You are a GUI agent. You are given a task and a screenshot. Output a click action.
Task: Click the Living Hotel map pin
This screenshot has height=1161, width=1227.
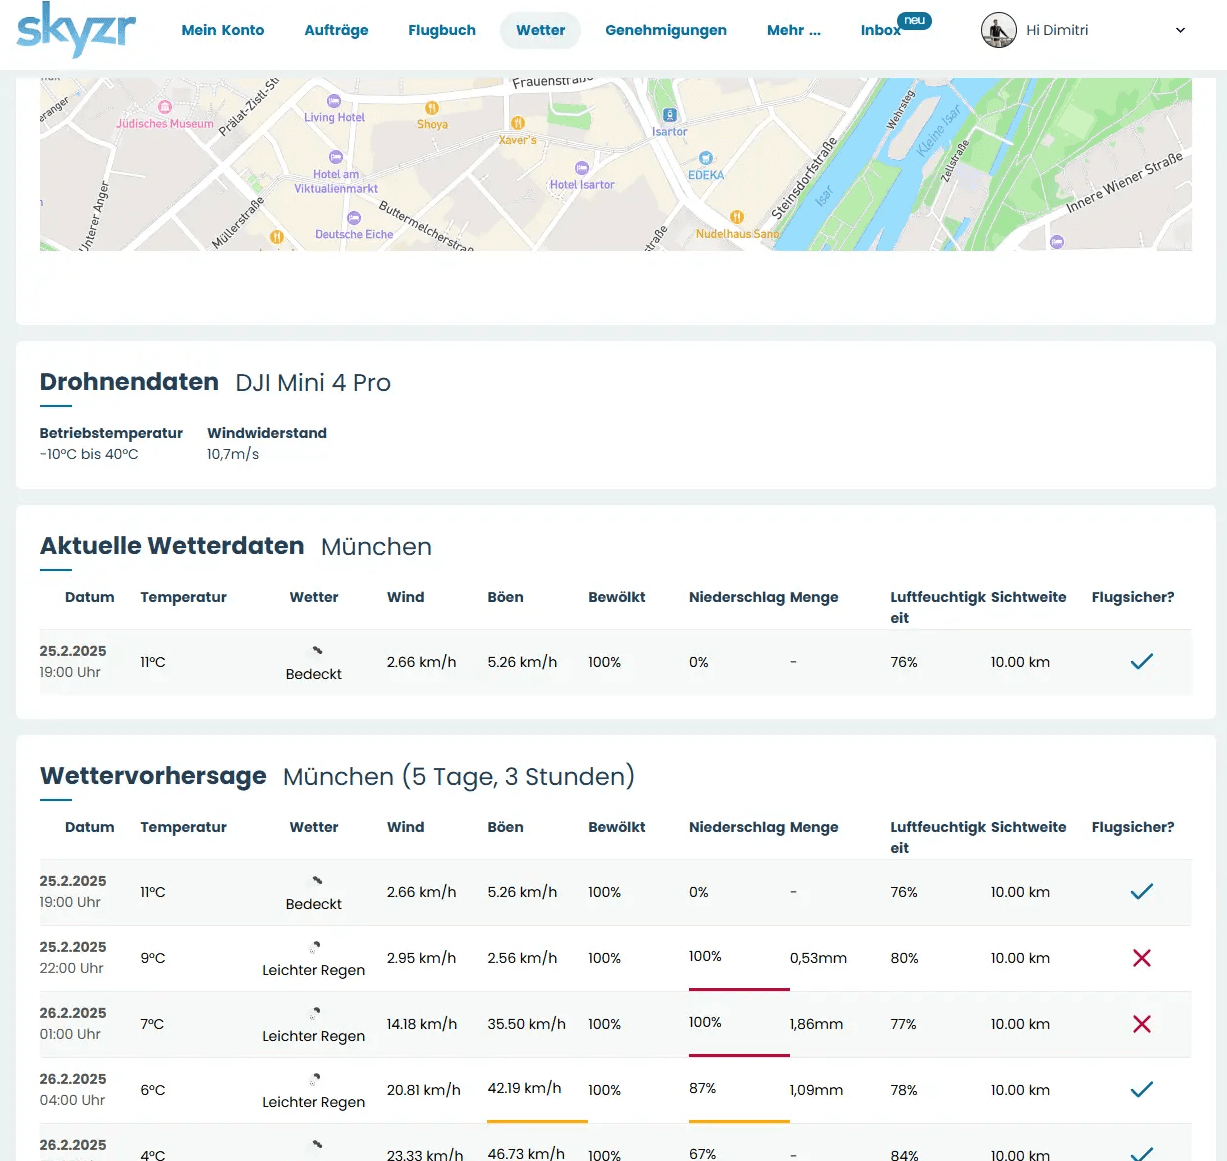click(x=334, y=101)
